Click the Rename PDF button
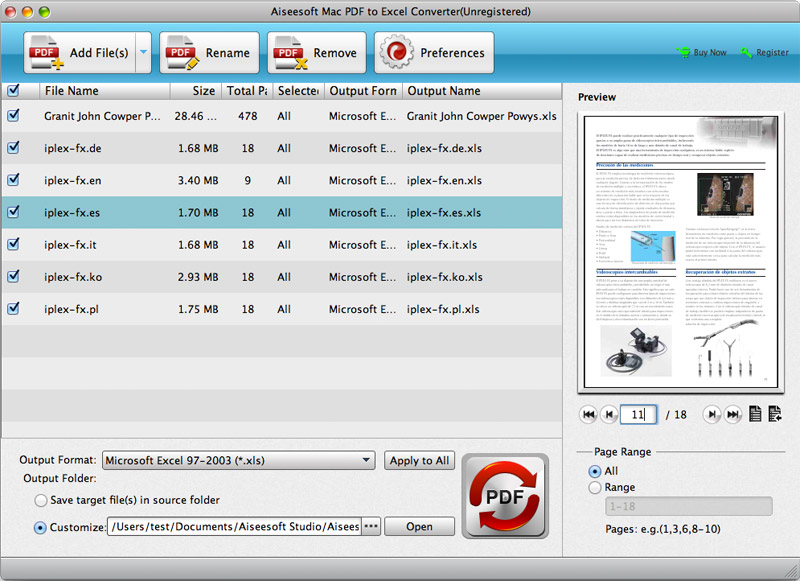800x581 pixels. 209,52
